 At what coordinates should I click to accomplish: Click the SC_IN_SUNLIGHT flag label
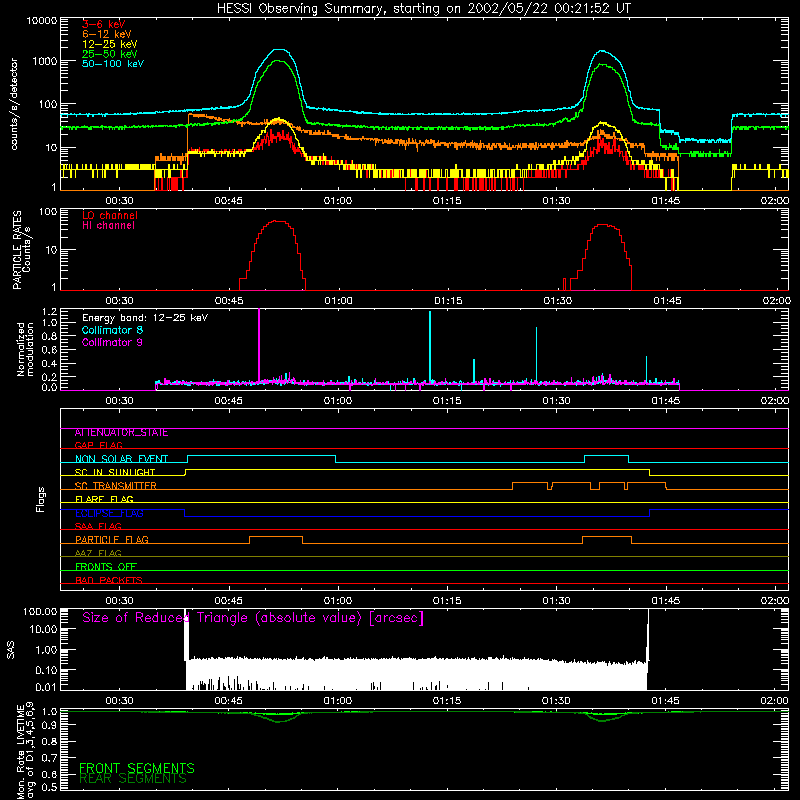(115, 472)
